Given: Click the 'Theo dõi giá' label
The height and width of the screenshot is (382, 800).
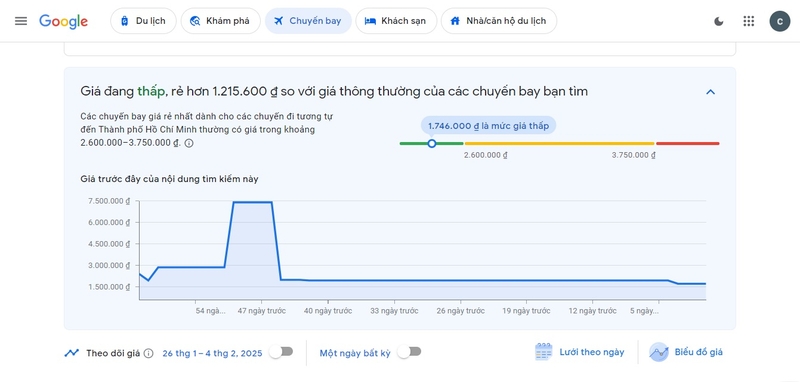Looking at the screenshot, I should (113, 353).
